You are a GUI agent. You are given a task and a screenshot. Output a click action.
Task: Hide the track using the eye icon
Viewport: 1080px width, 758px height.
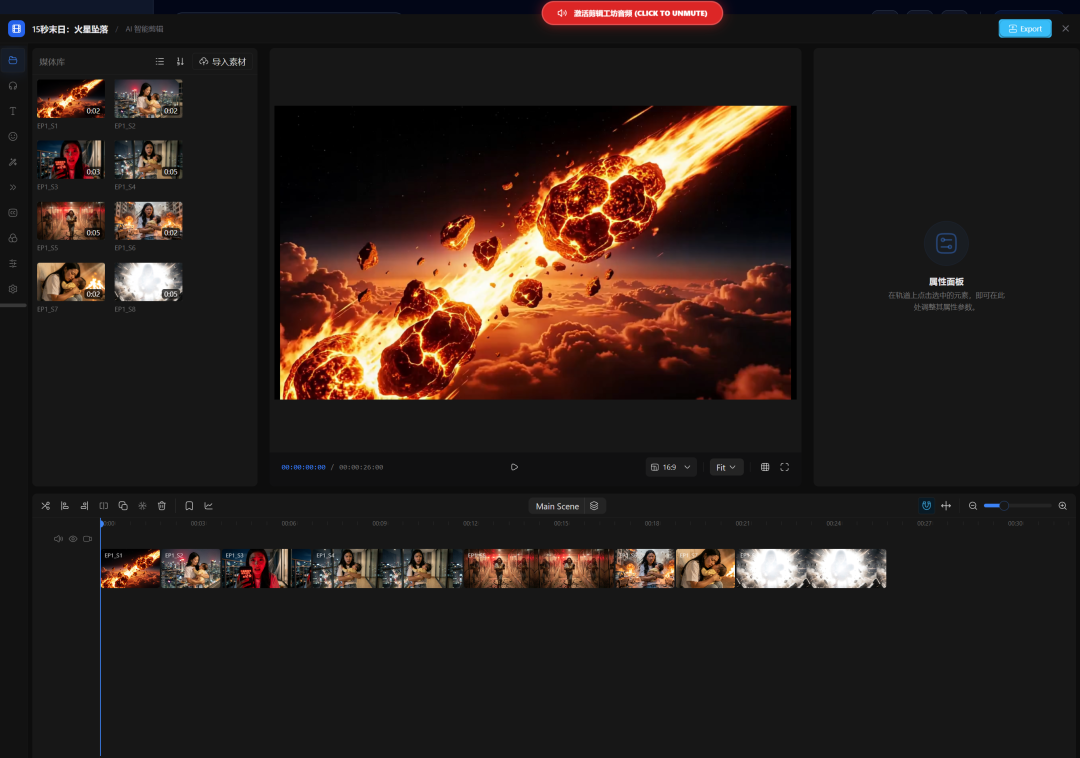tap(73, 539)
